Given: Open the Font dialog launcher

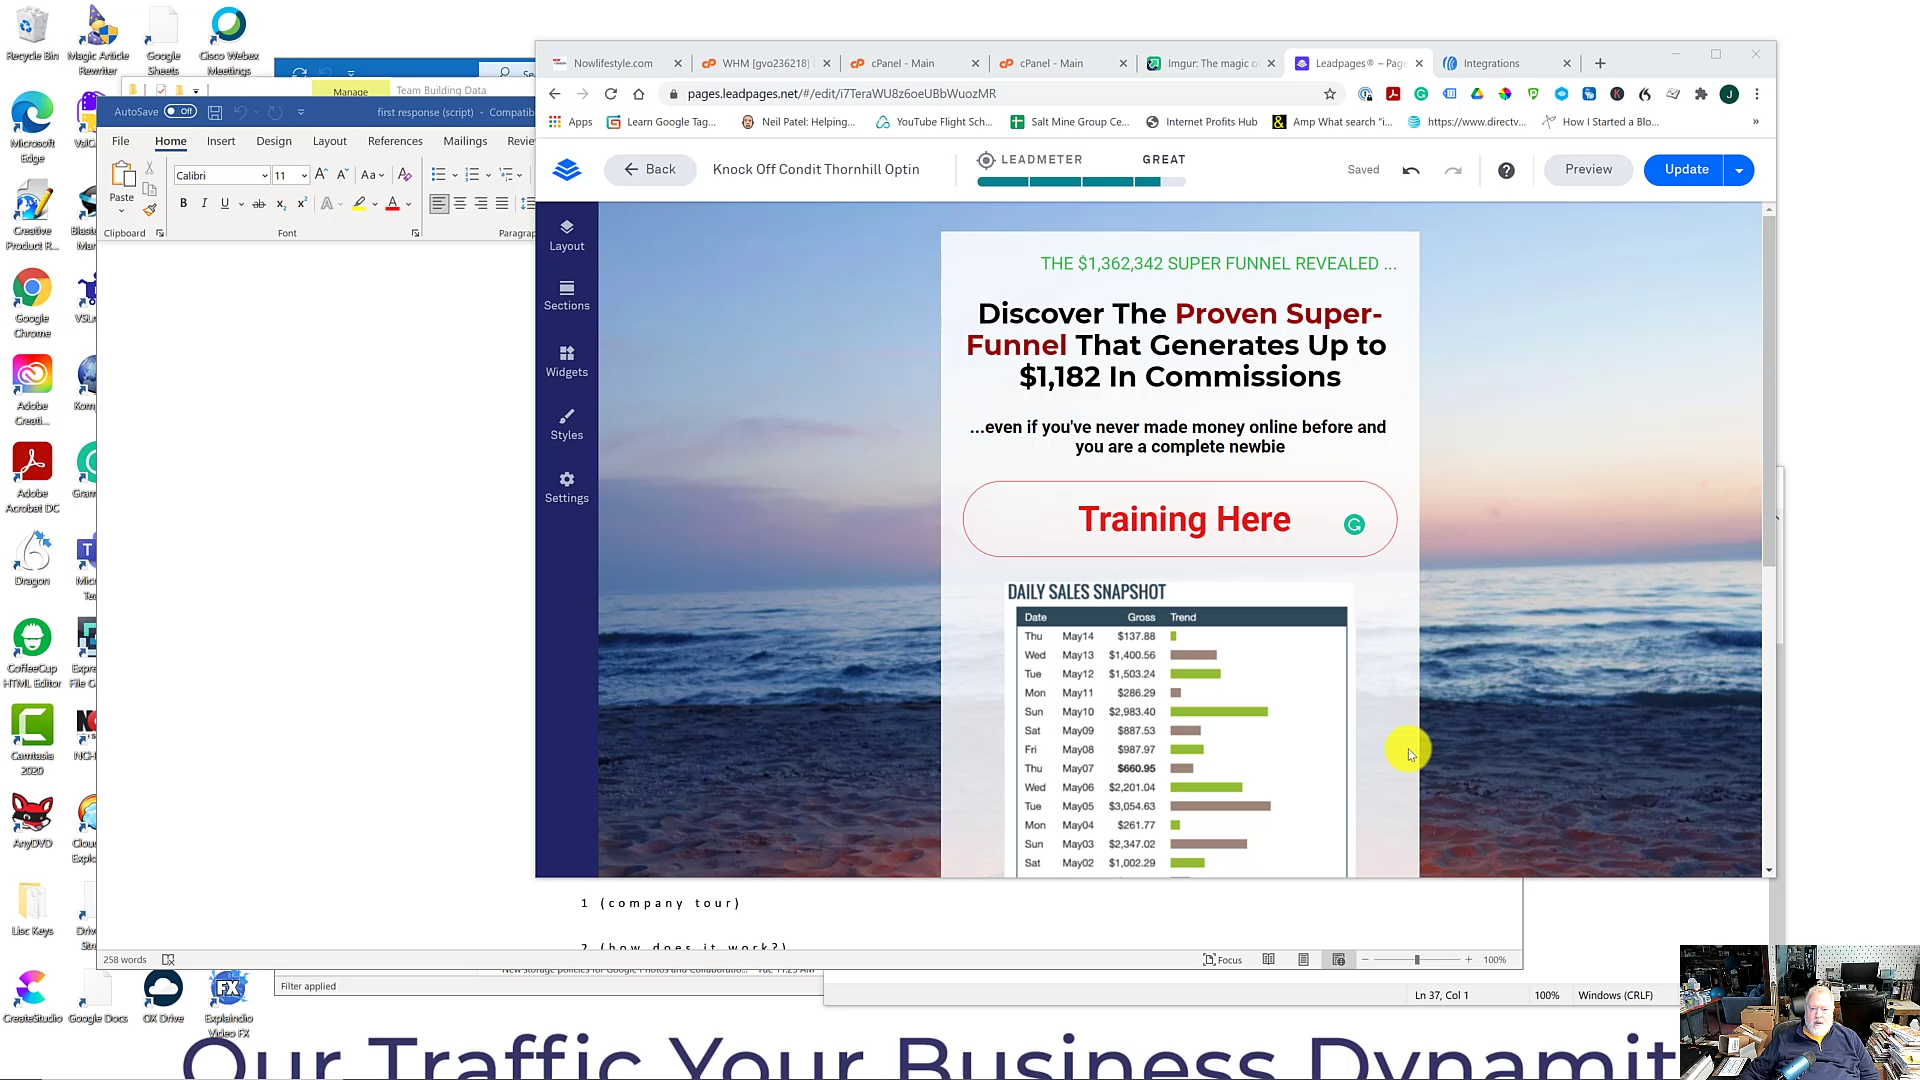Looking at the screenshot, I should coord(415,234).
